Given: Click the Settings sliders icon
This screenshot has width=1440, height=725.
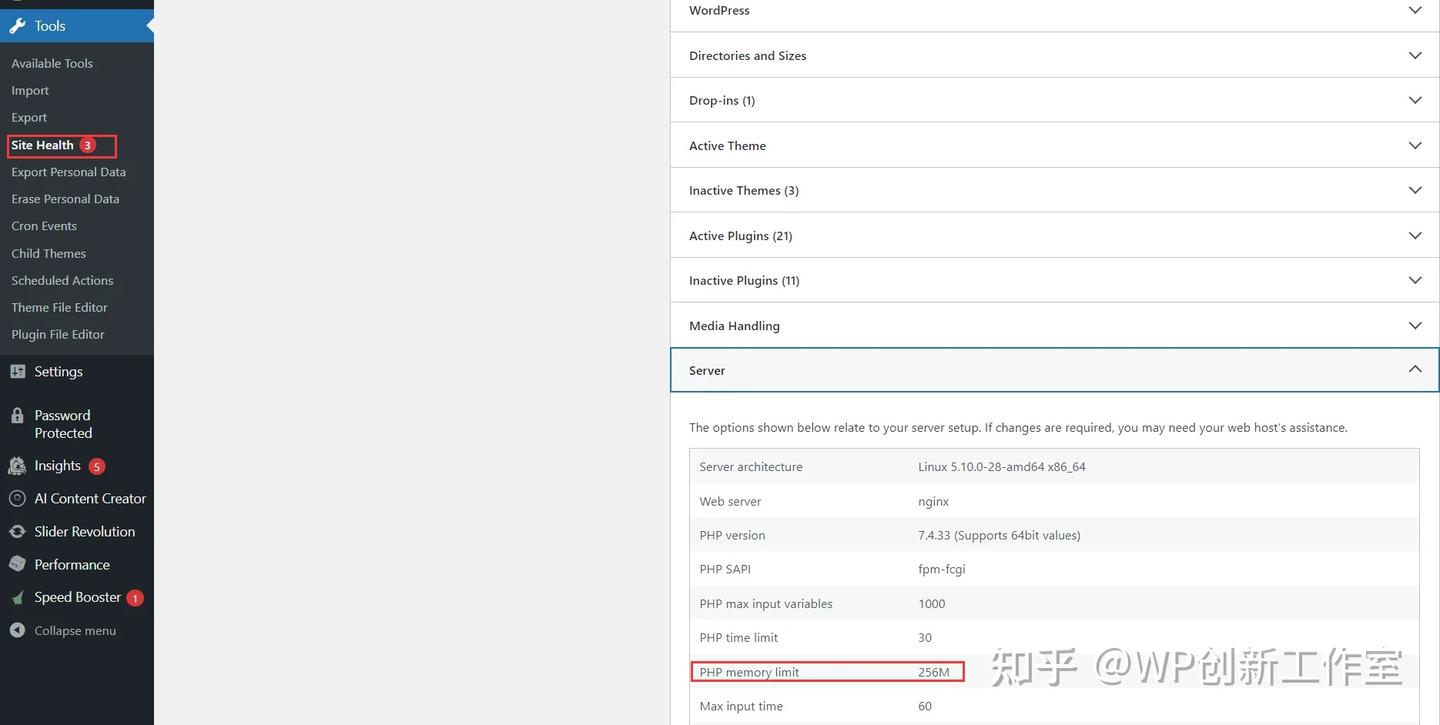Looking at the screenshot, I should coord(17,371).
